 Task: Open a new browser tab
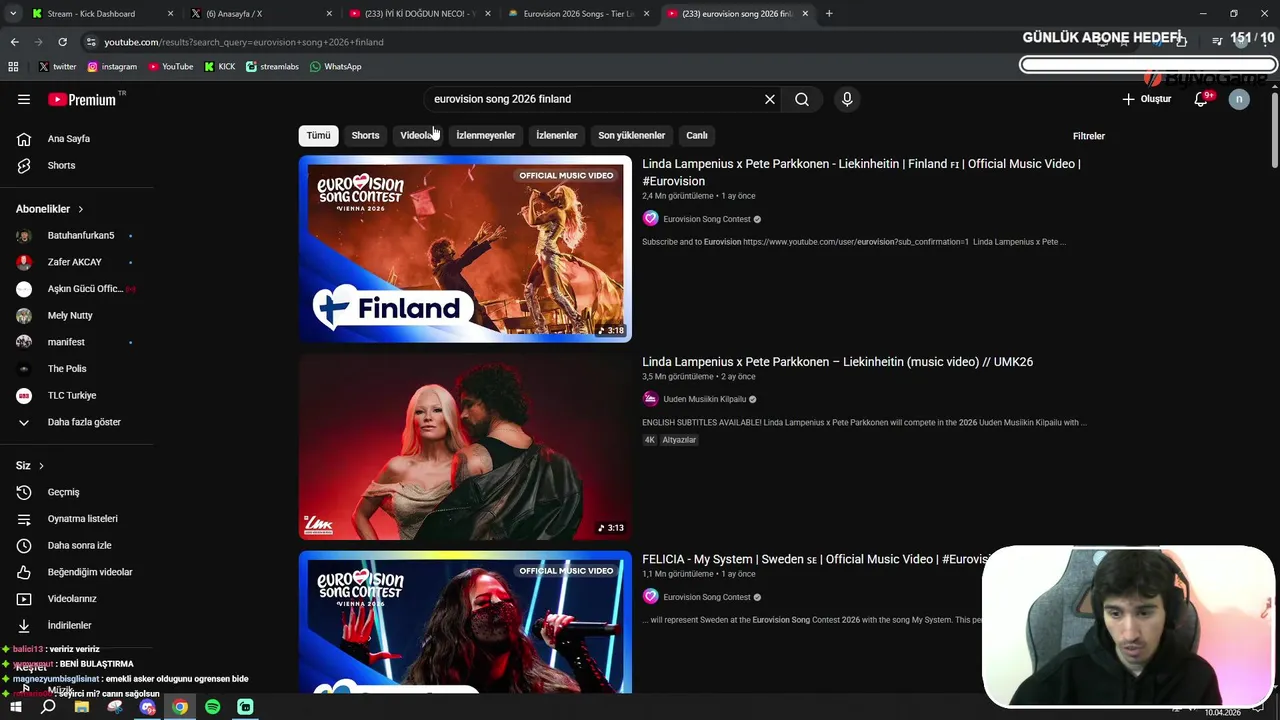(829, 14)
